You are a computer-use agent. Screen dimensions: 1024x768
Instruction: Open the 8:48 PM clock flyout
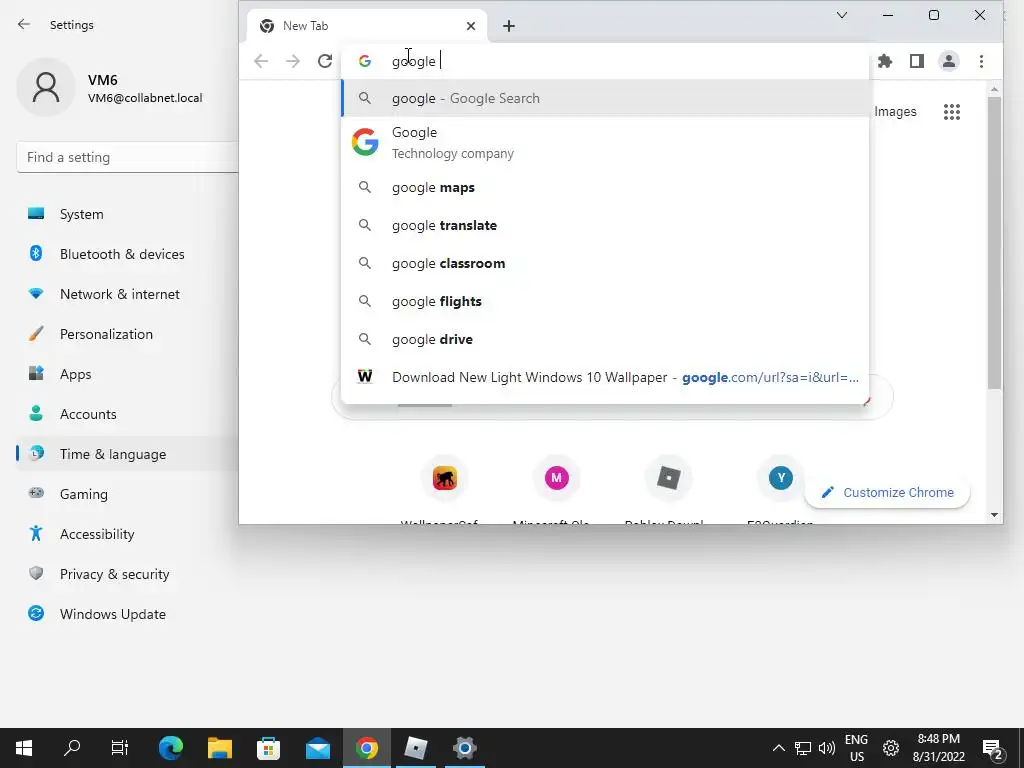tap(938, 748)
